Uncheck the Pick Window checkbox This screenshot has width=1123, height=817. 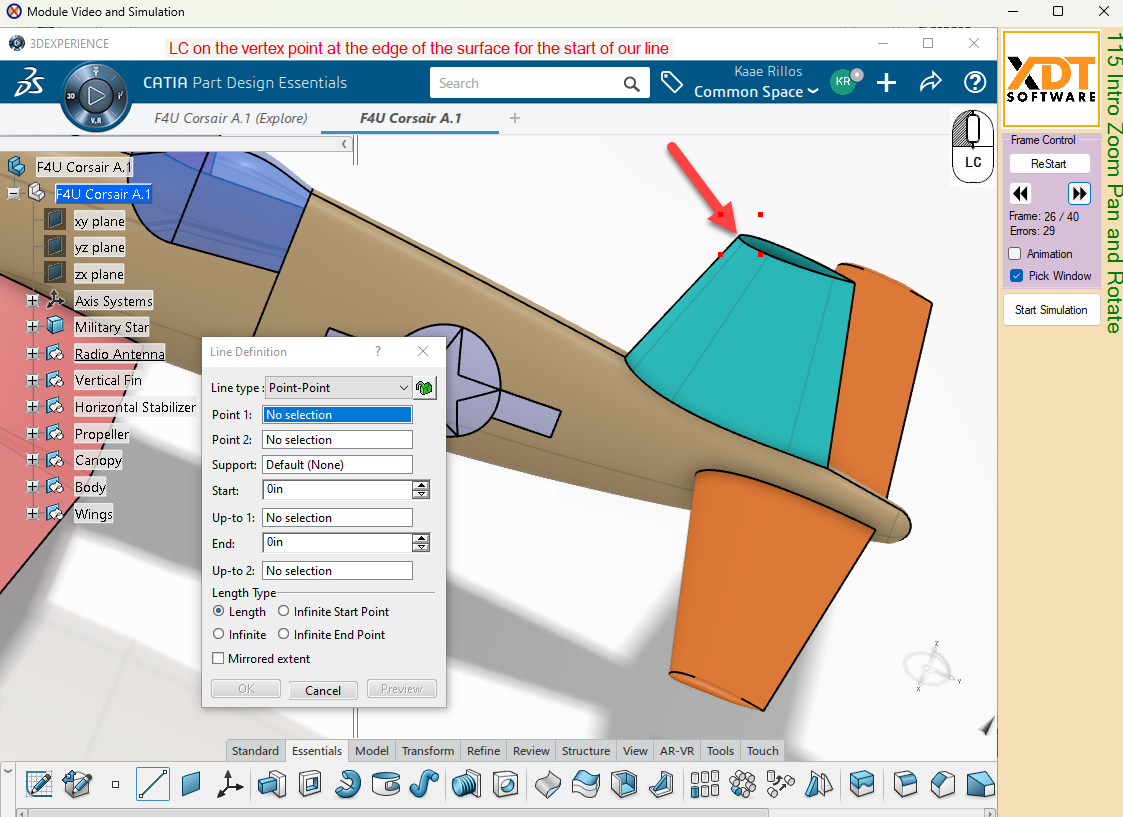click(1016, 276)
